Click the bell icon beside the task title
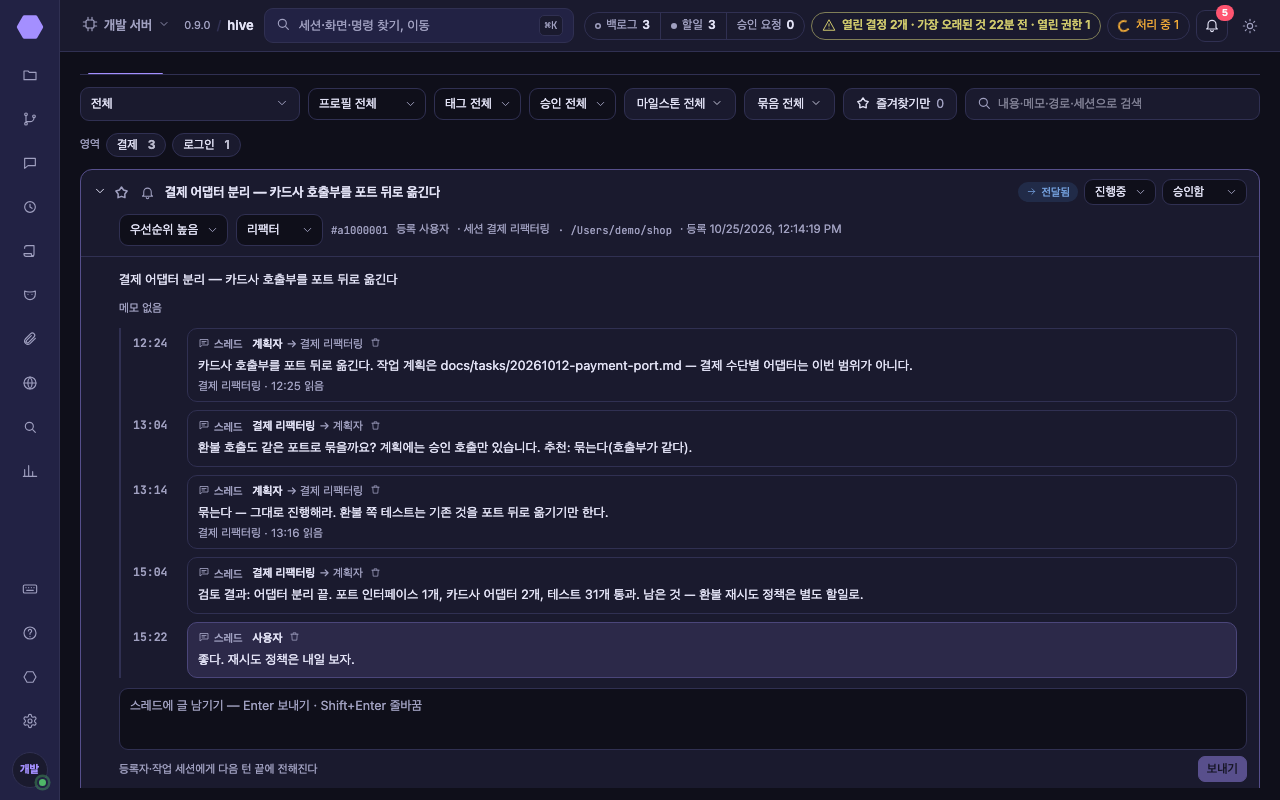Screen dimensions: 1280x800 click(x=148, y=192)
